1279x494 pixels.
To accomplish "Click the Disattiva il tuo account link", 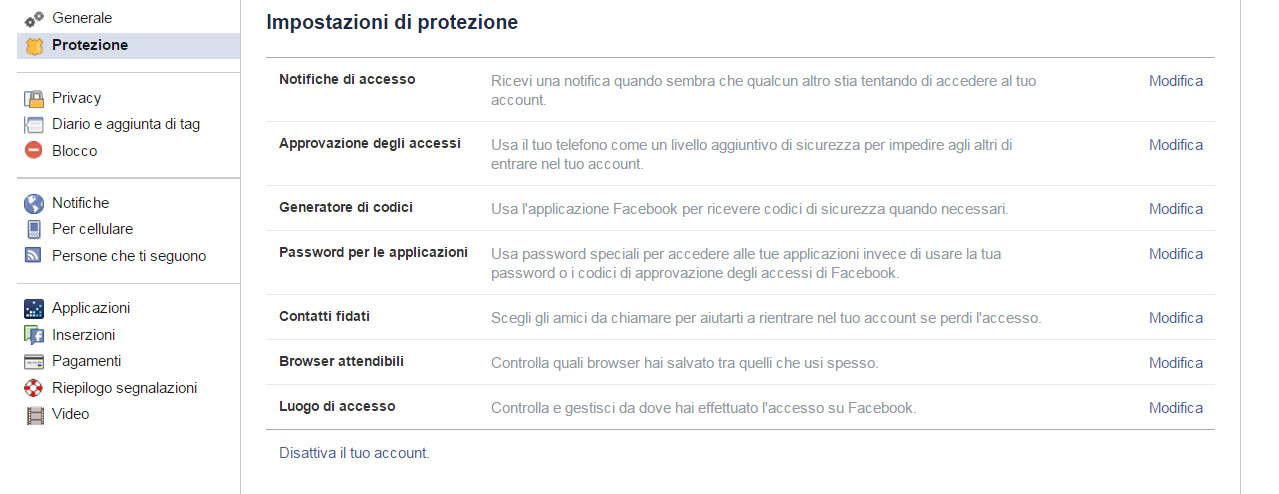I will pos(354,453).
